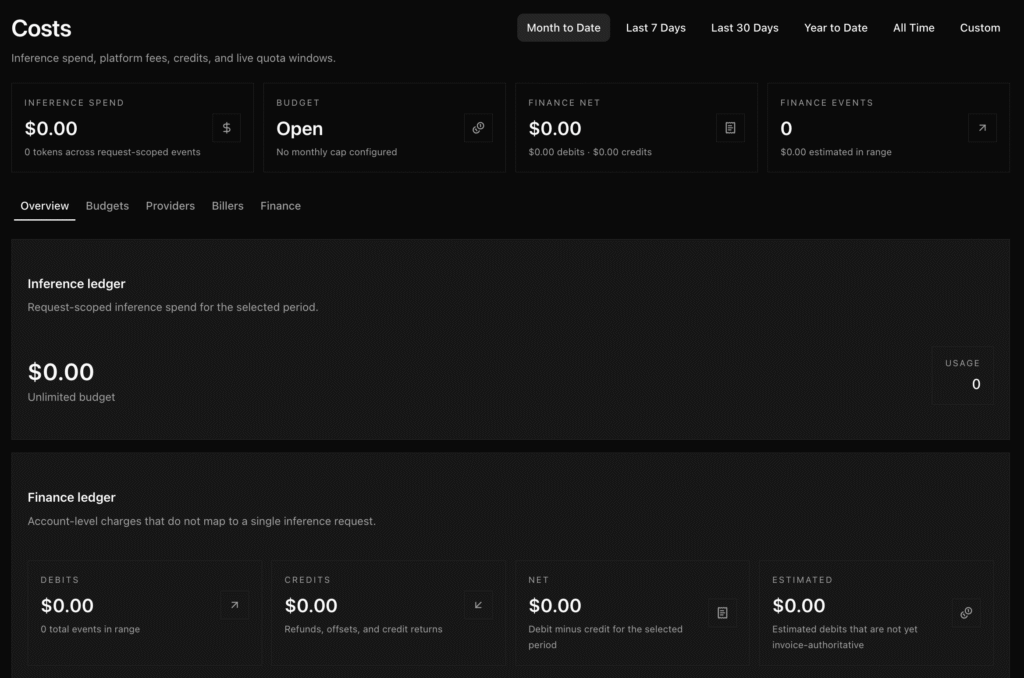Screen dimensions: 1024x678
Task: Select the Billers tab
Action: 227,205
